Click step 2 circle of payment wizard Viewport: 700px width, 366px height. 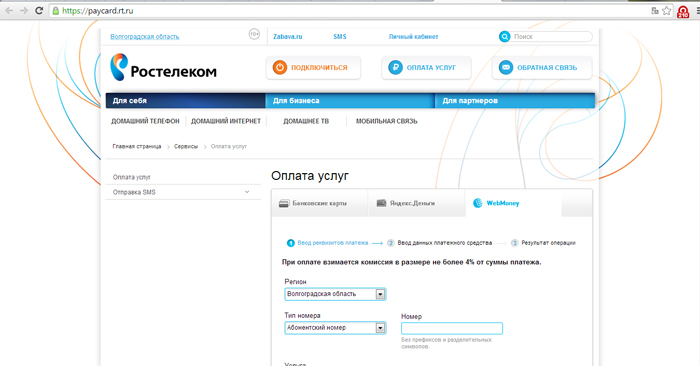click(x=391, y=243)
